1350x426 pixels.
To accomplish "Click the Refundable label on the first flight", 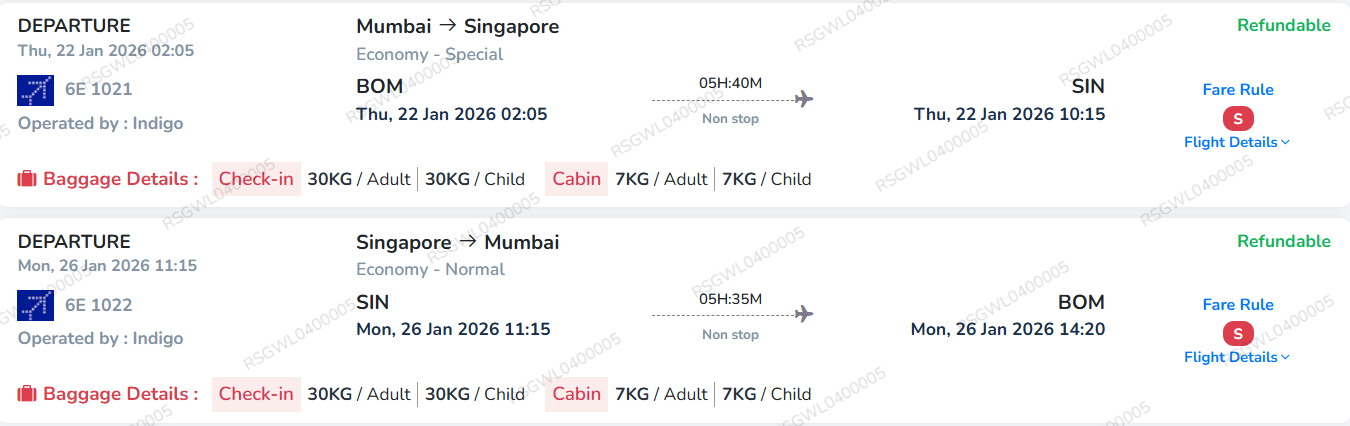I will [1284, 26].
